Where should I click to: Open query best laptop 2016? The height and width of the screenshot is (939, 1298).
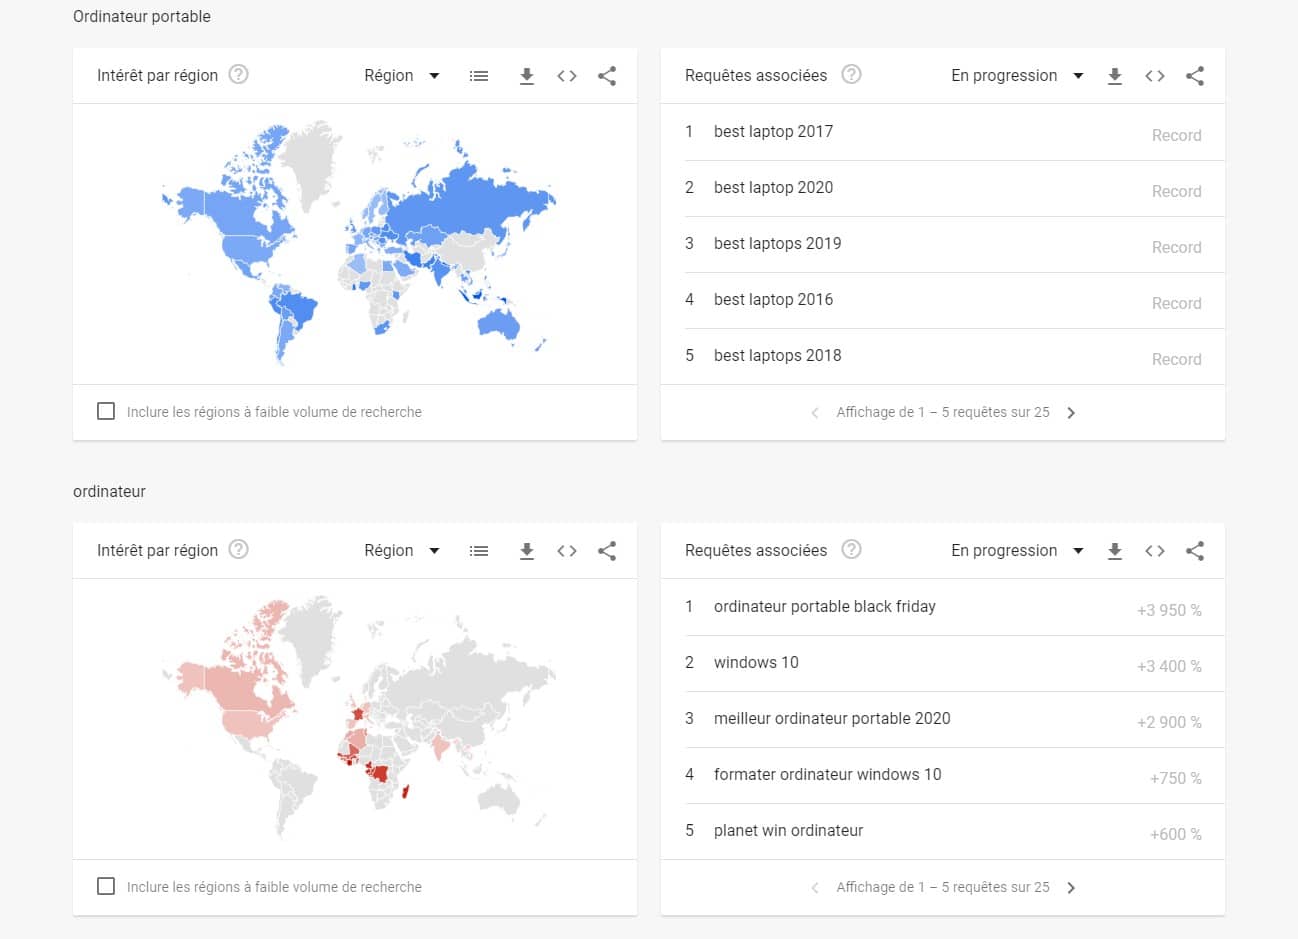pos(773,300)
